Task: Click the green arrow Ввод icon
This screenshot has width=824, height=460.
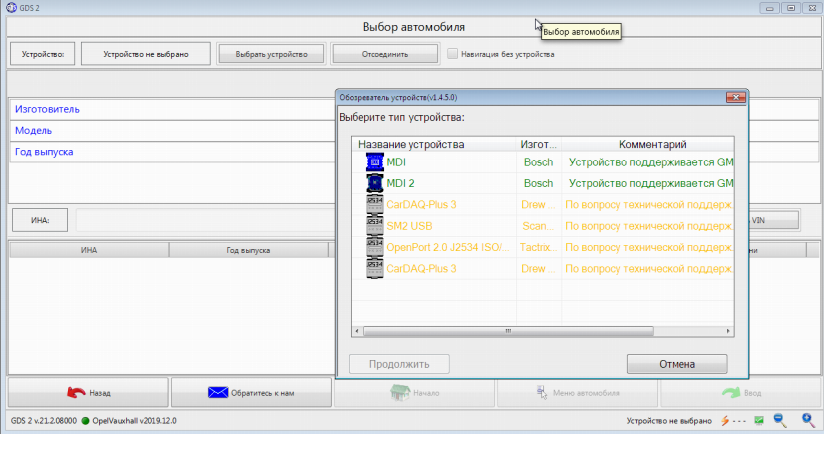Action: (730, 393)
